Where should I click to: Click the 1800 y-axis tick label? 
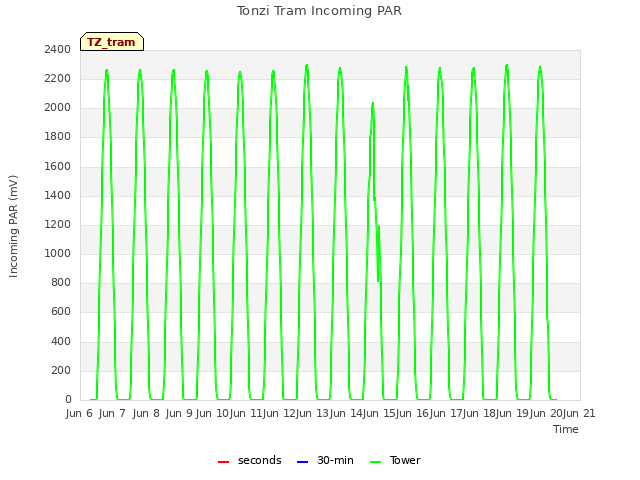tap(58, 137)
